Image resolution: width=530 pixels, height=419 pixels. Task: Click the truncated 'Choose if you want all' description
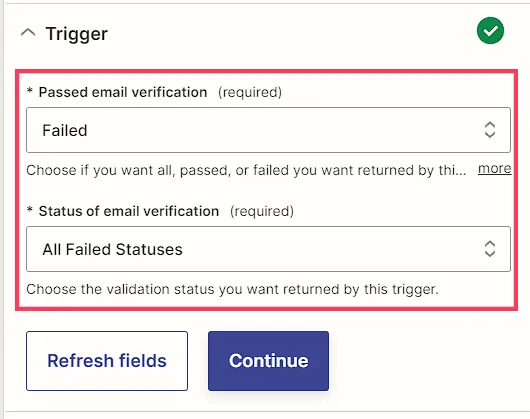(246, 170)
